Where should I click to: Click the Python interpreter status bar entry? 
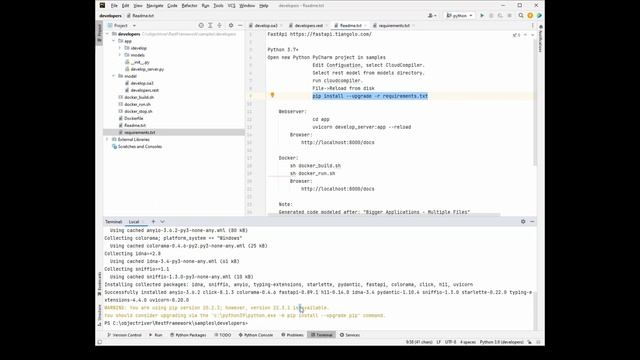click(501, 342)
